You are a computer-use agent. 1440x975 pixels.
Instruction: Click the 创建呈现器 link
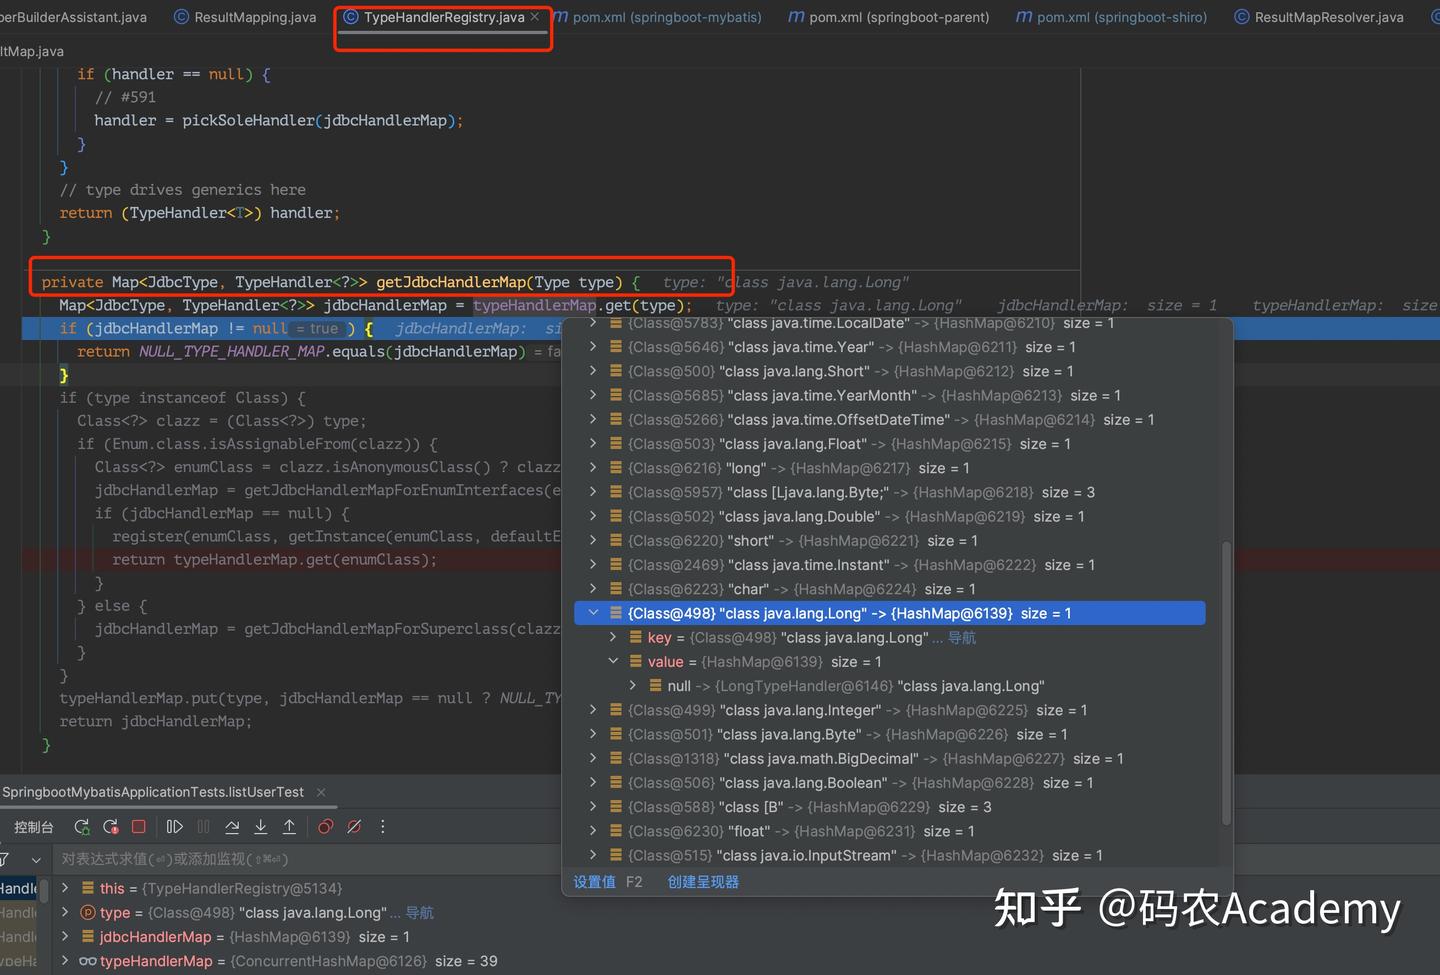tap(703, 882)
